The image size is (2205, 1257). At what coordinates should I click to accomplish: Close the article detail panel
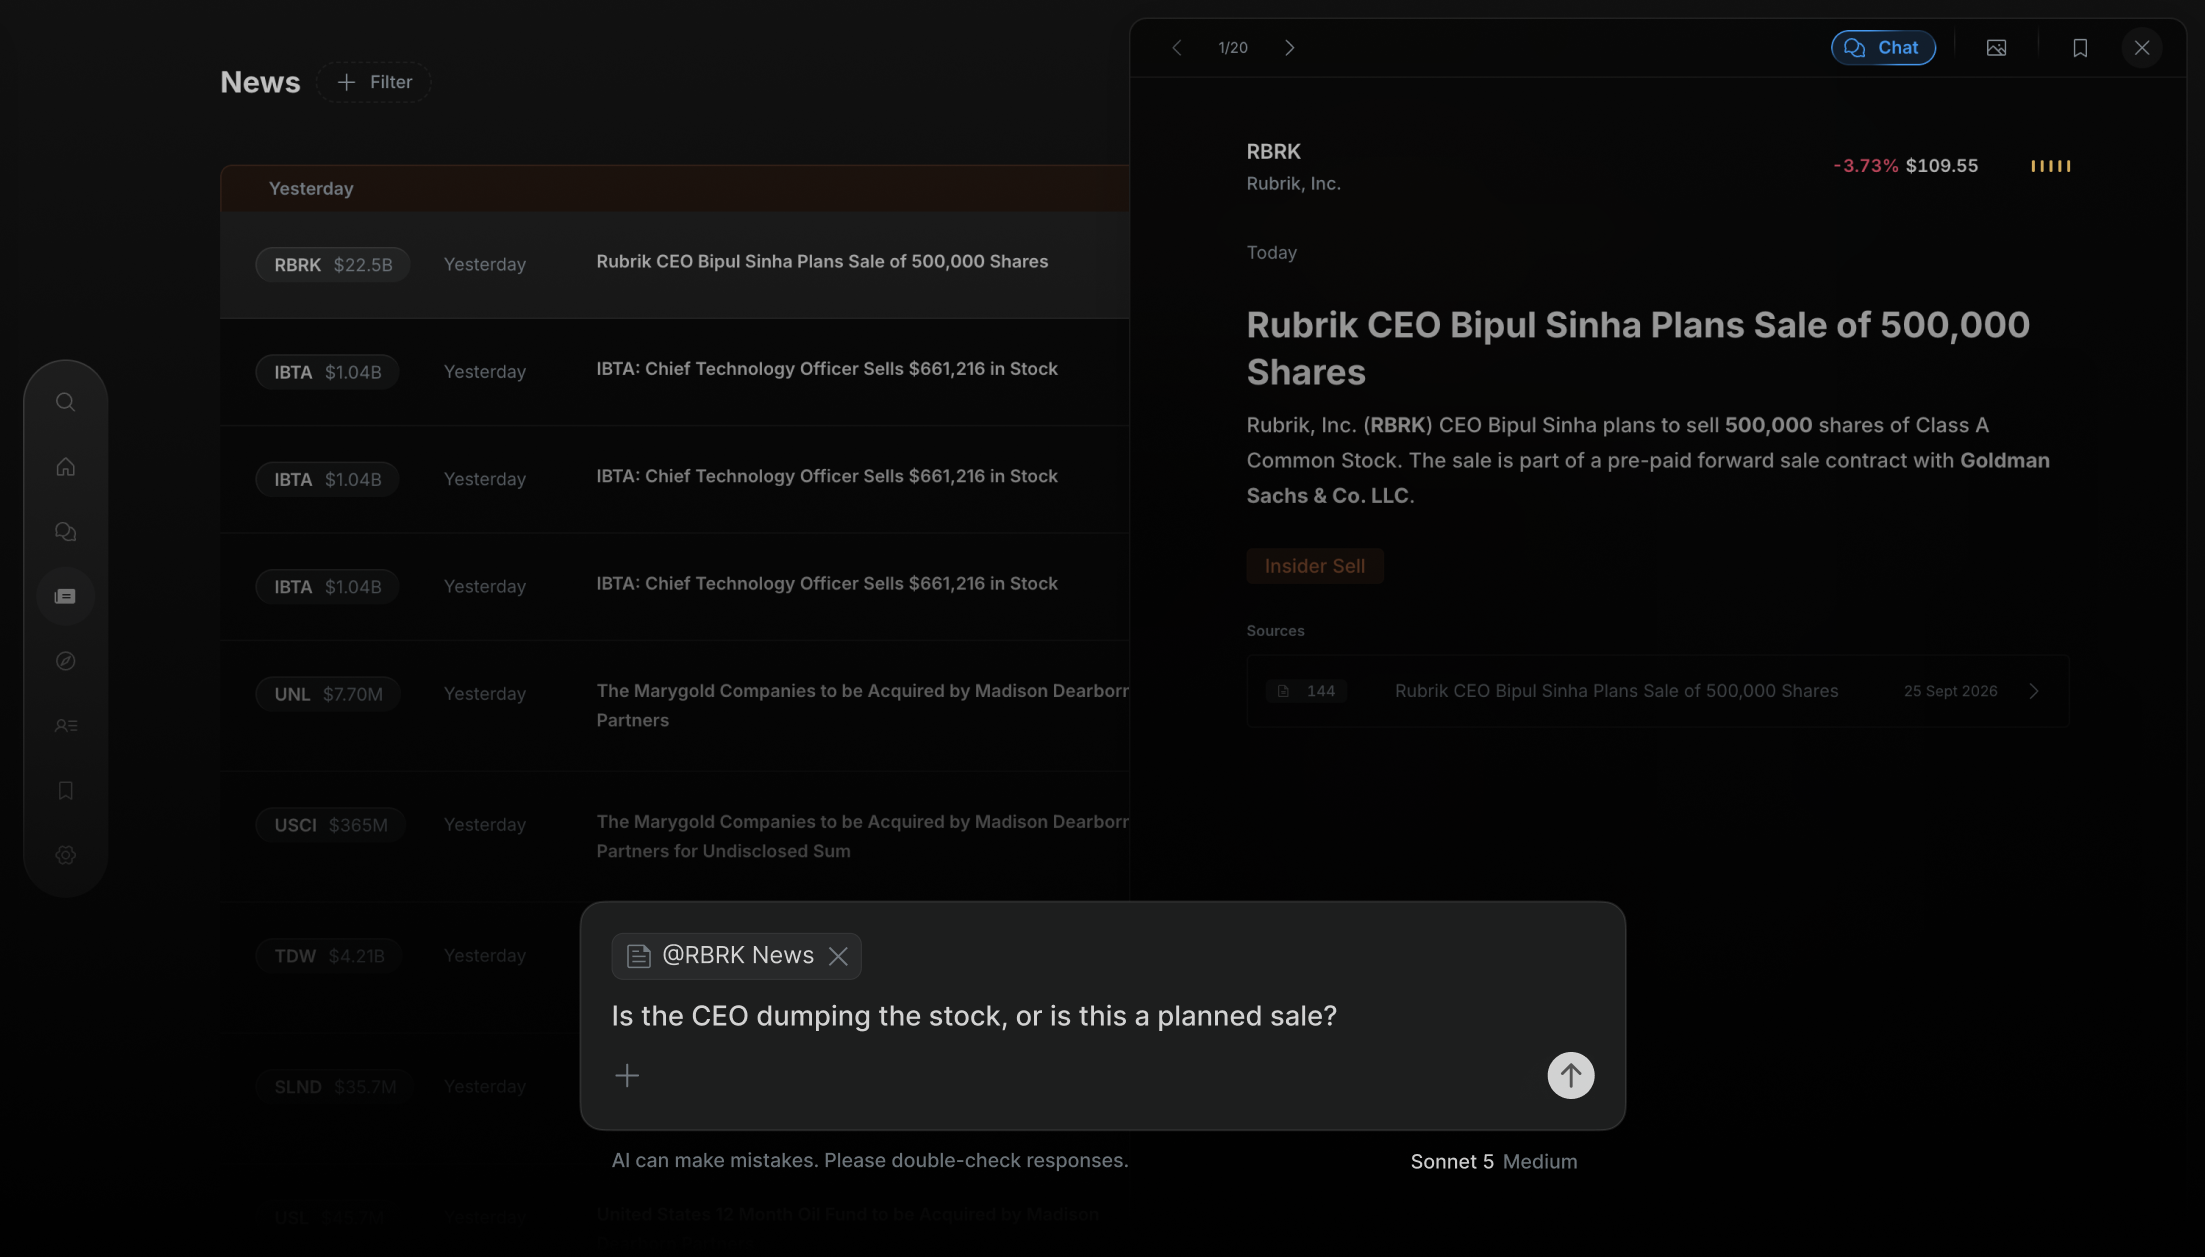[2142, 48]
